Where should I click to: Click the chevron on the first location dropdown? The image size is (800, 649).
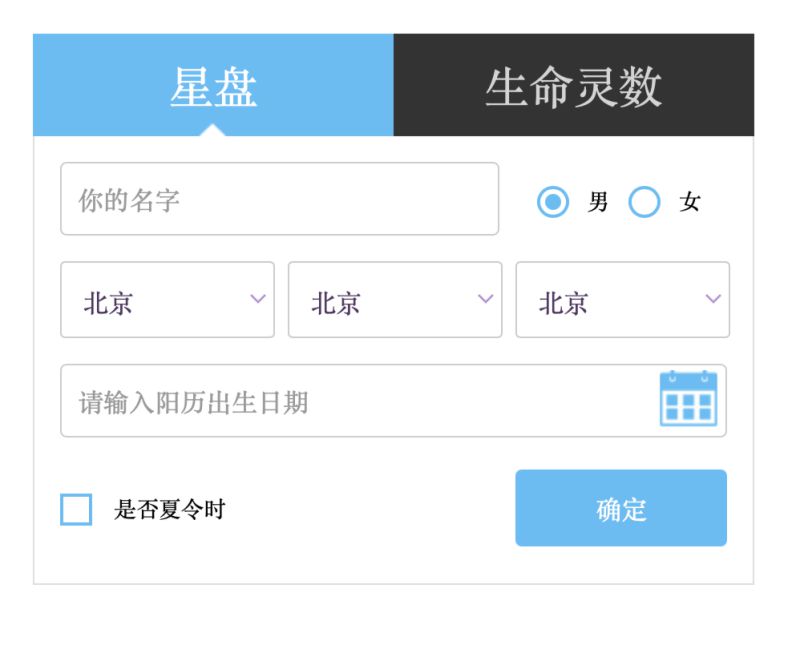[258, 300]
